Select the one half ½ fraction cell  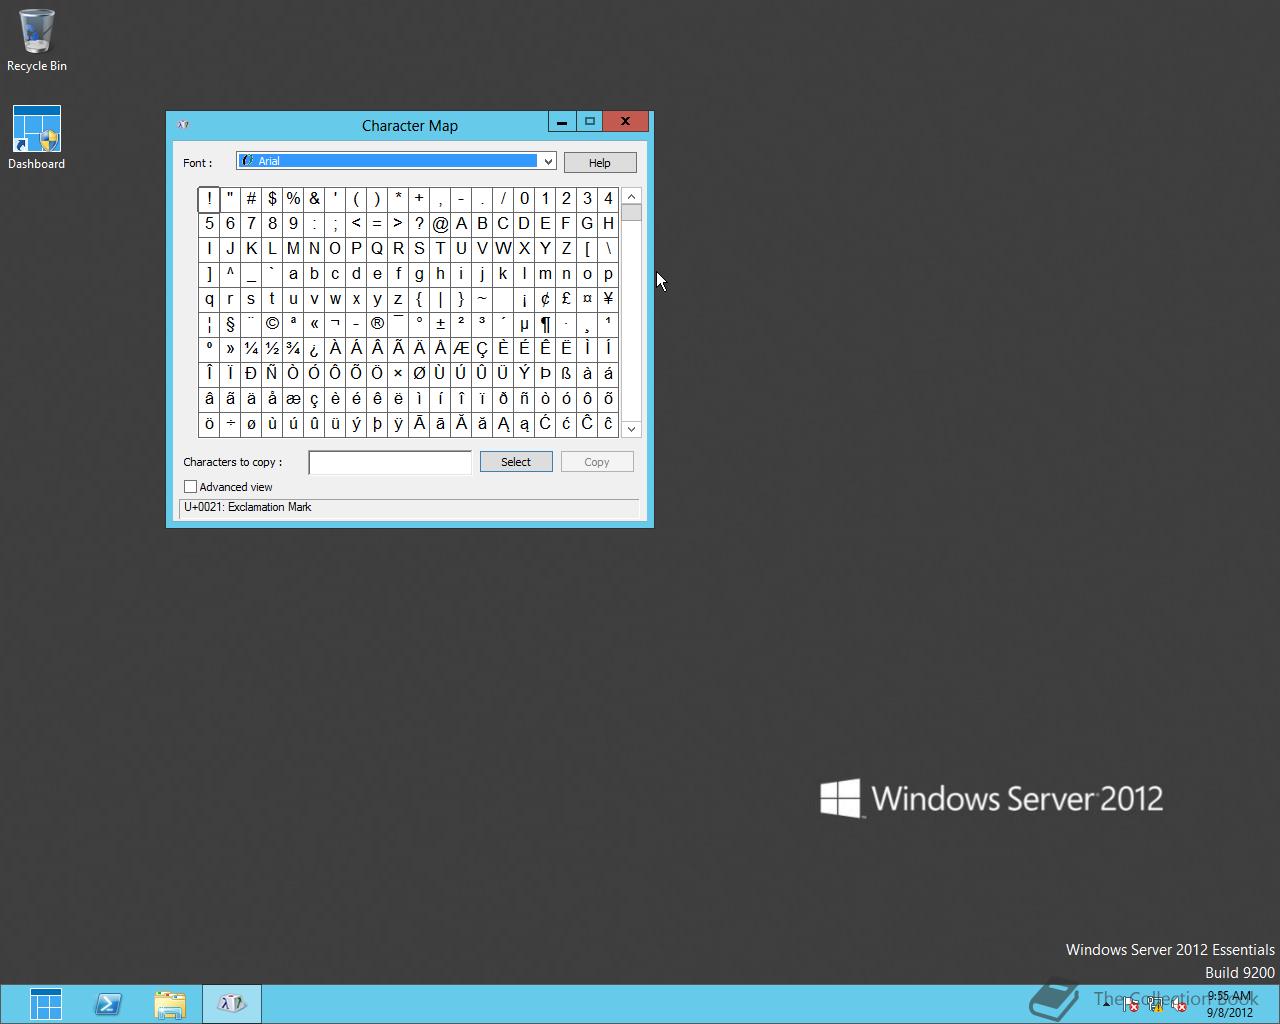[272, 349]
